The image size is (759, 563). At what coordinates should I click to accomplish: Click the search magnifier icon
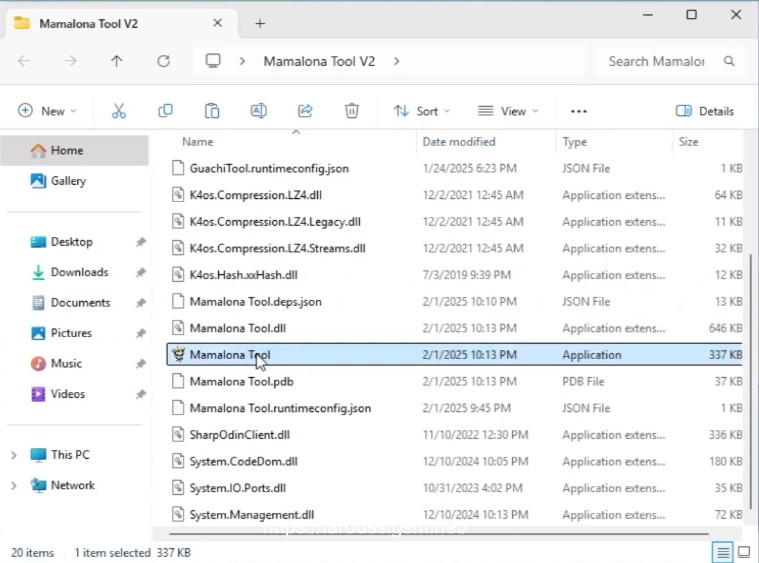[x=729, y=61]
